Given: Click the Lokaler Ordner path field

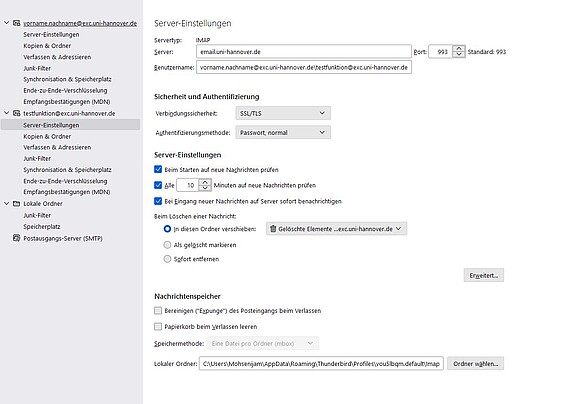Looking at the screenshot, I should (321, 363).
